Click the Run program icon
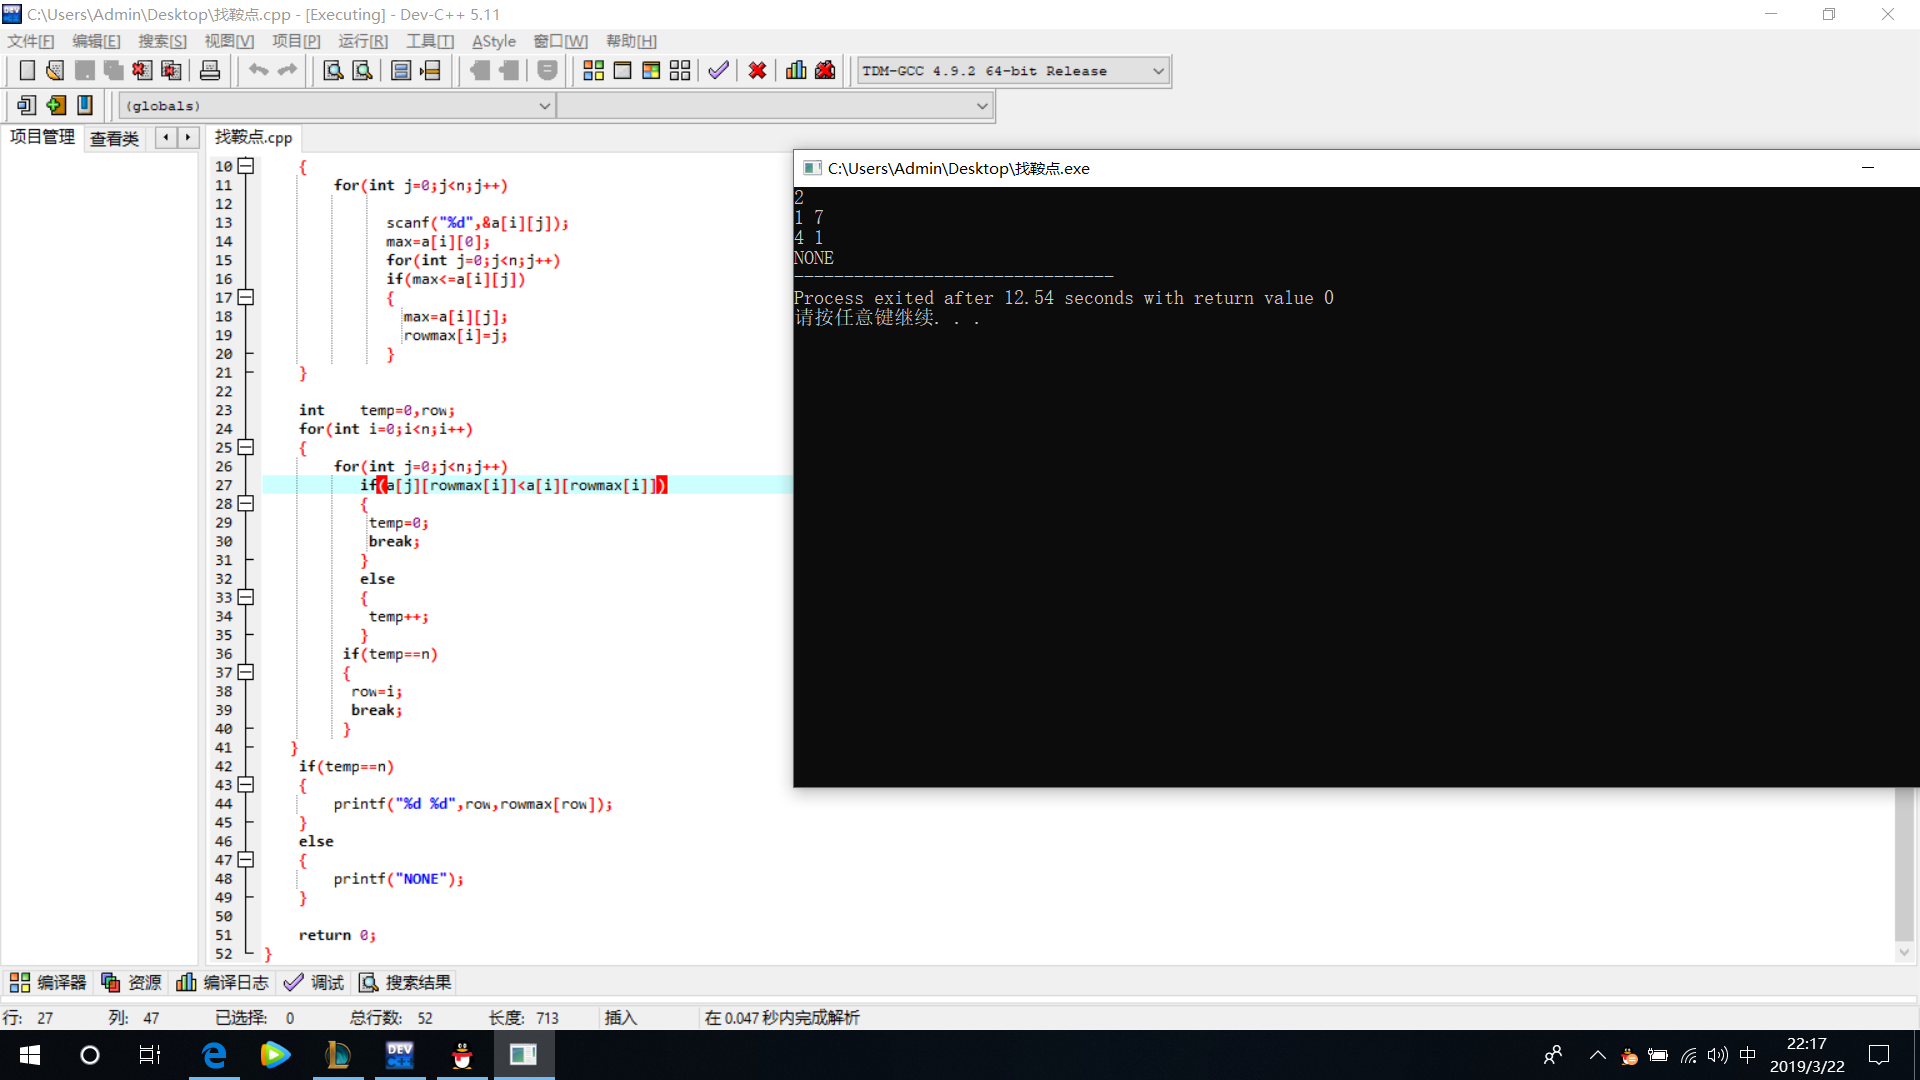1920x1080 pixels. click(622, 71)
